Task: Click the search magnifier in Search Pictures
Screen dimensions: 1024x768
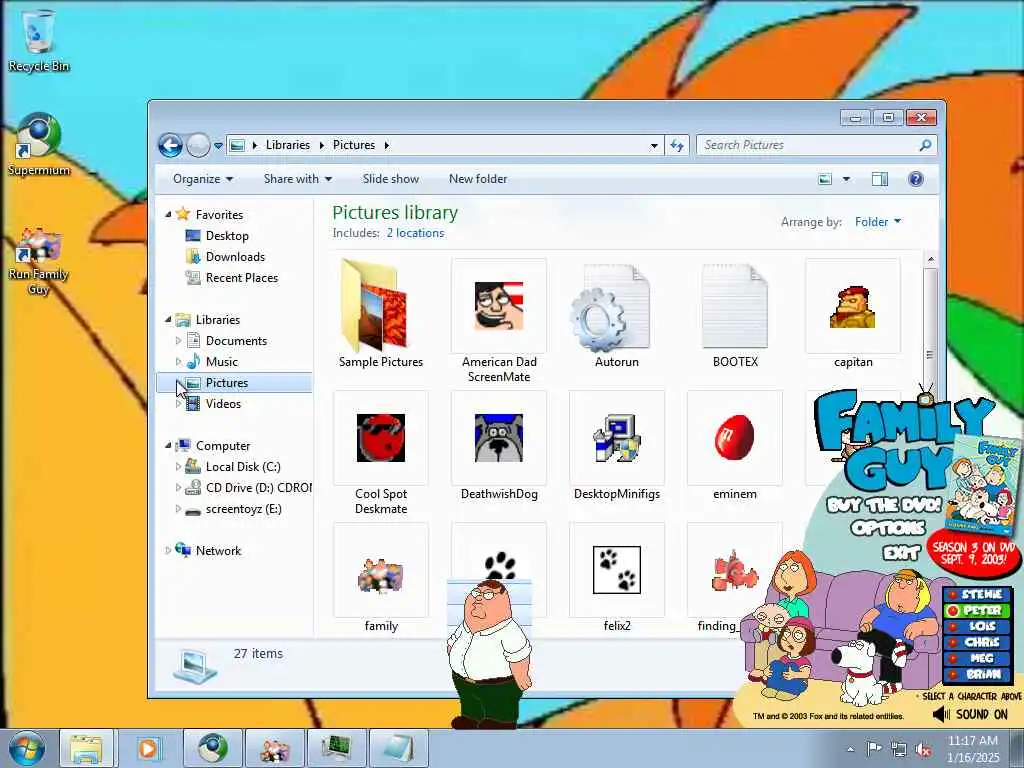Action: 925,145
